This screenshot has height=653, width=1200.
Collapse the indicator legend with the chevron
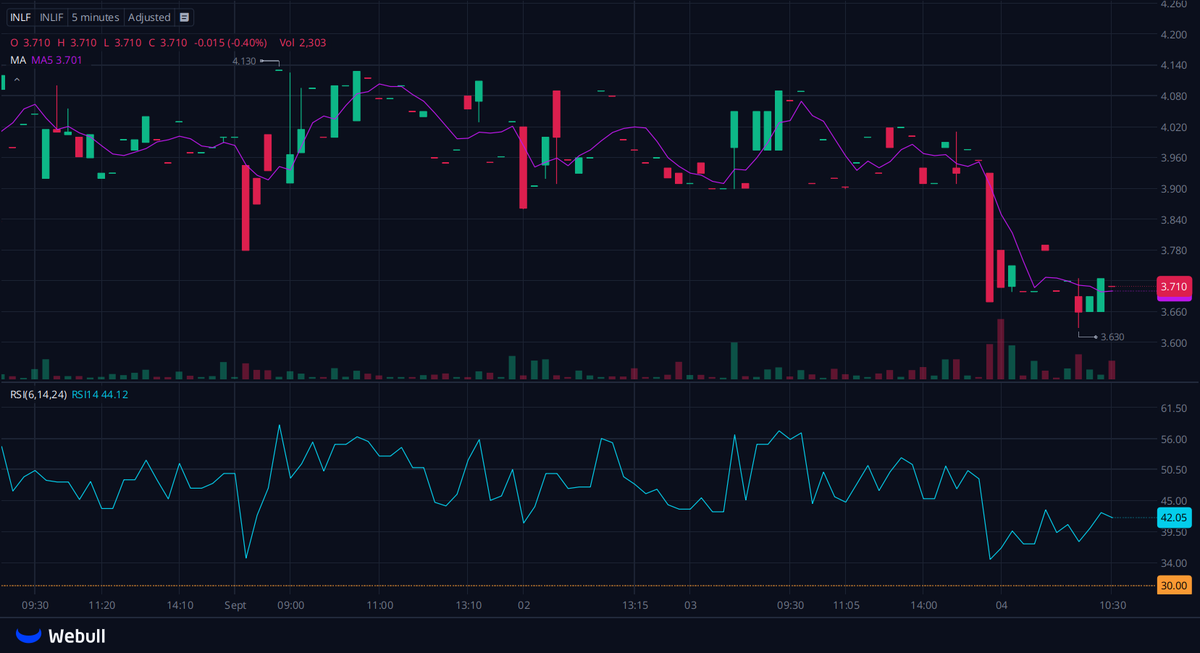(16, 79)
